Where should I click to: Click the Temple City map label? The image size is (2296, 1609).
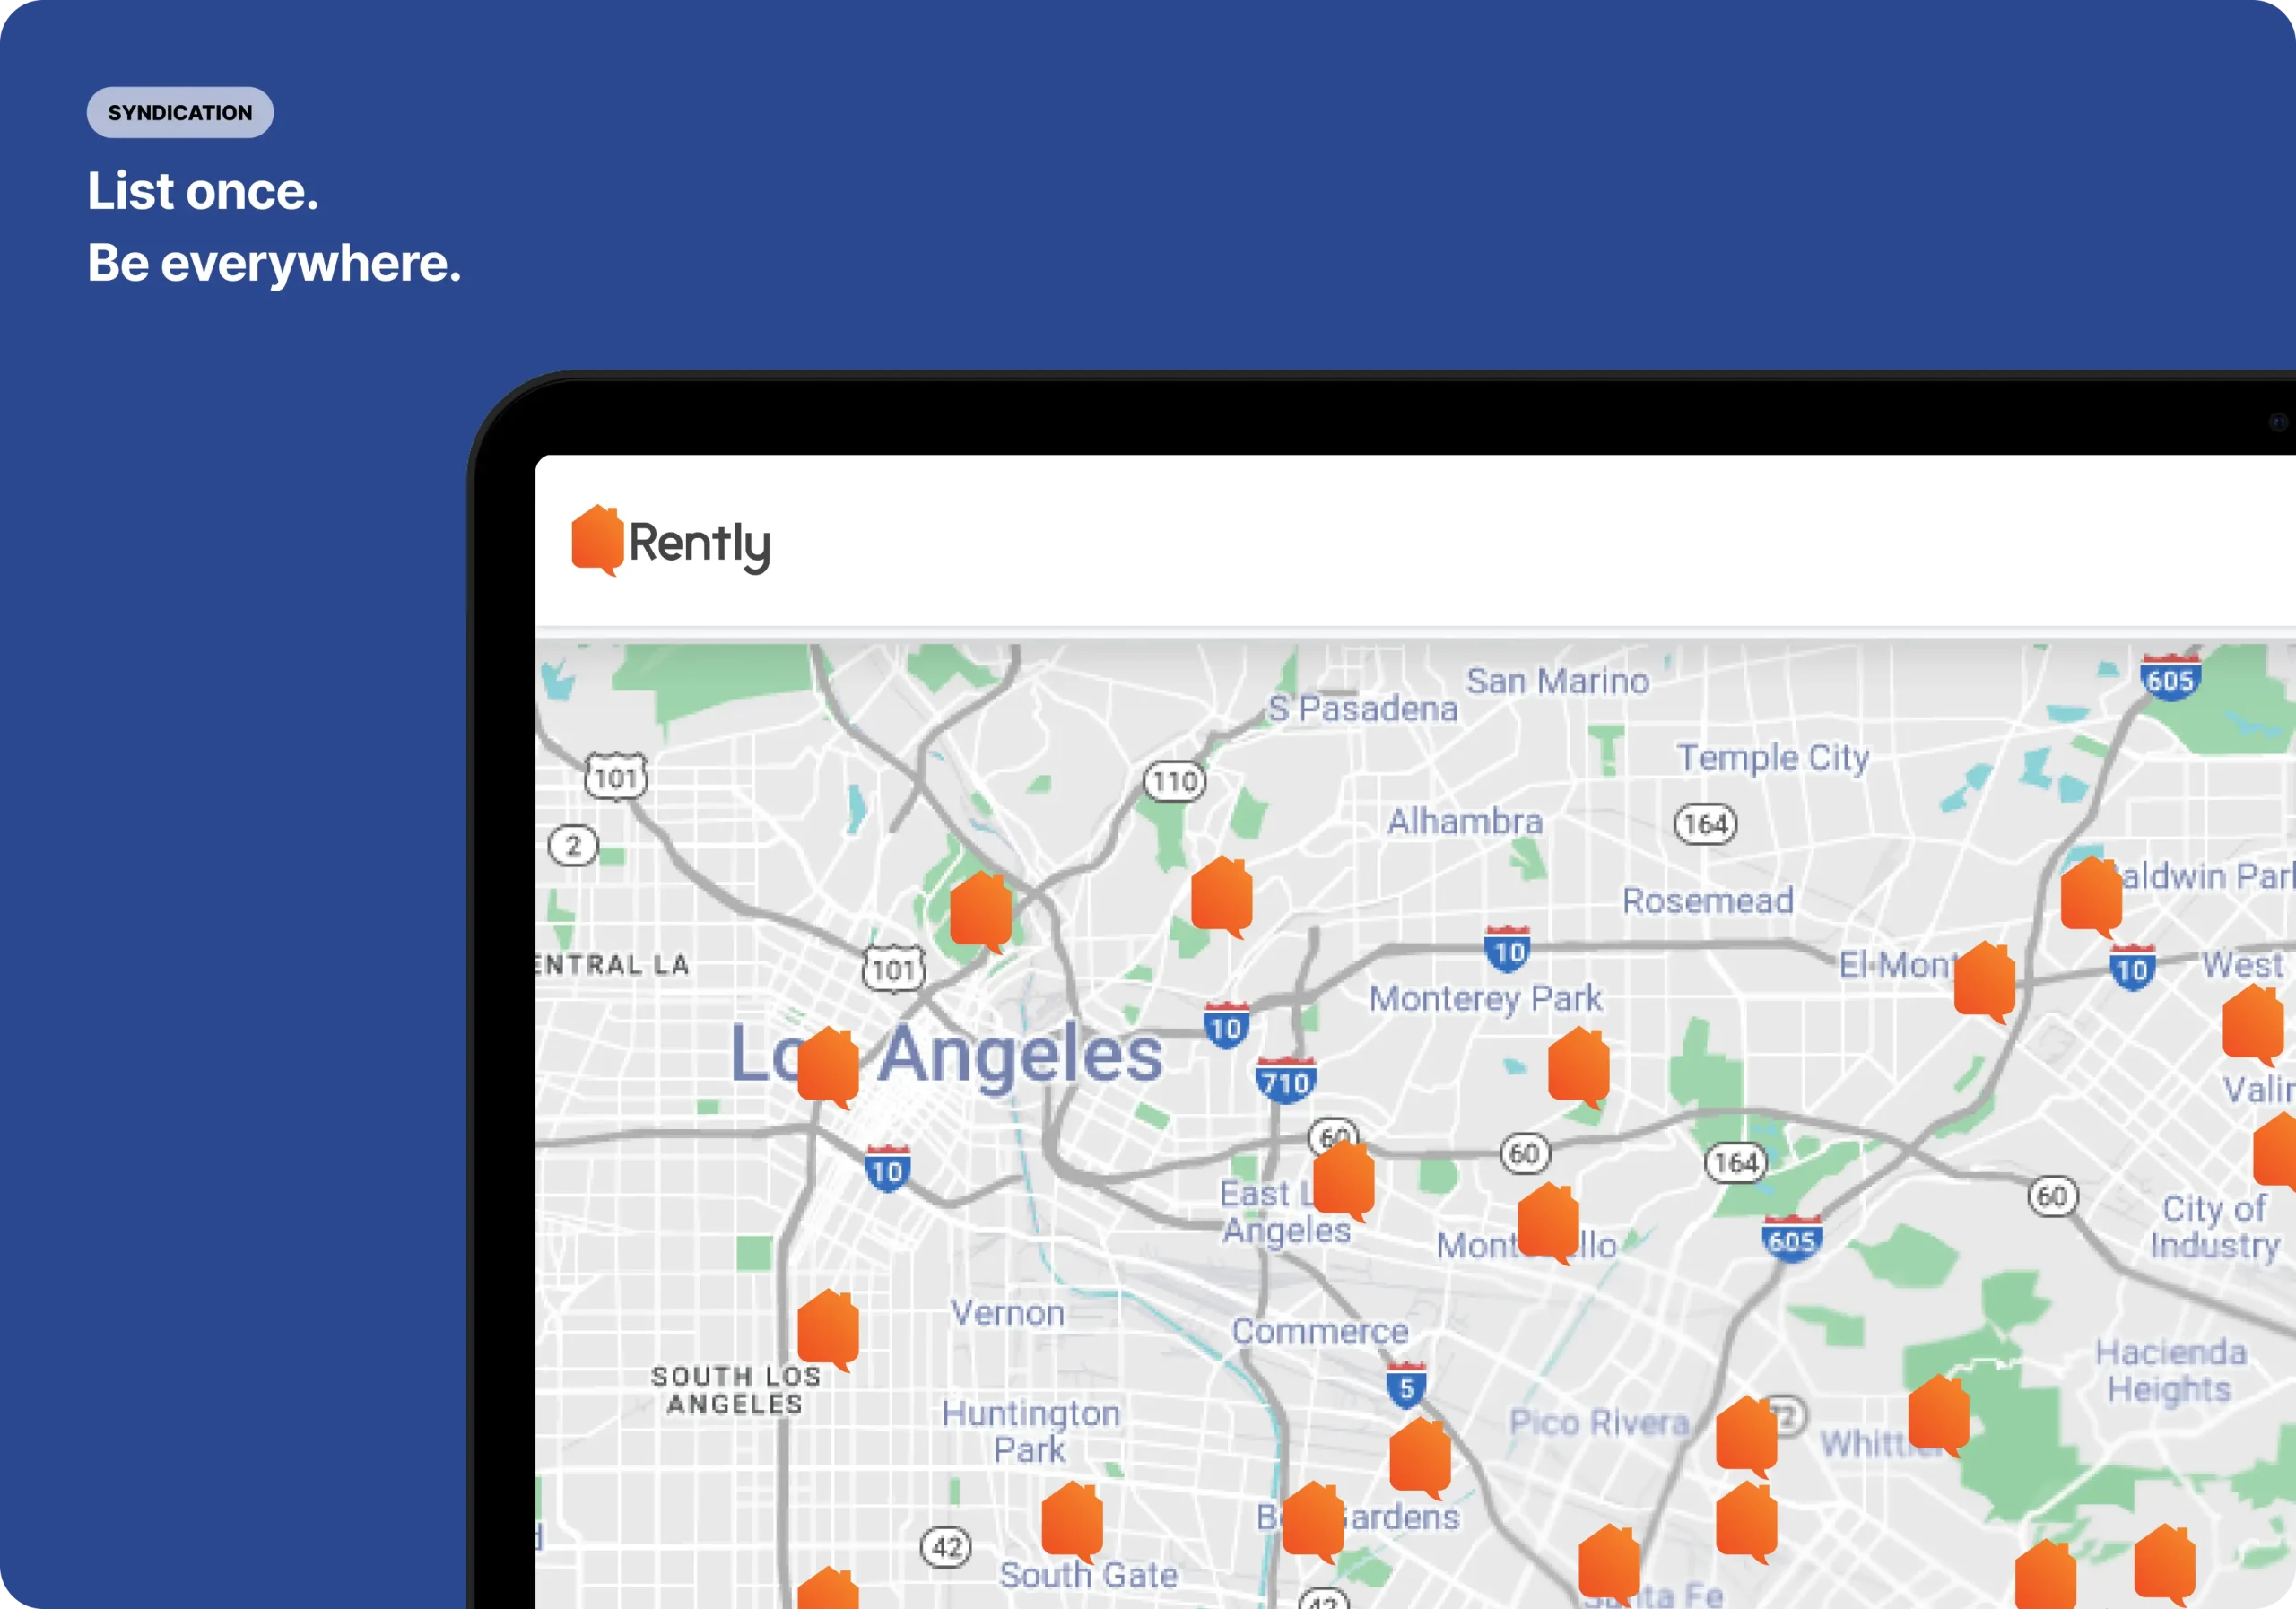tap(1773, 758)
